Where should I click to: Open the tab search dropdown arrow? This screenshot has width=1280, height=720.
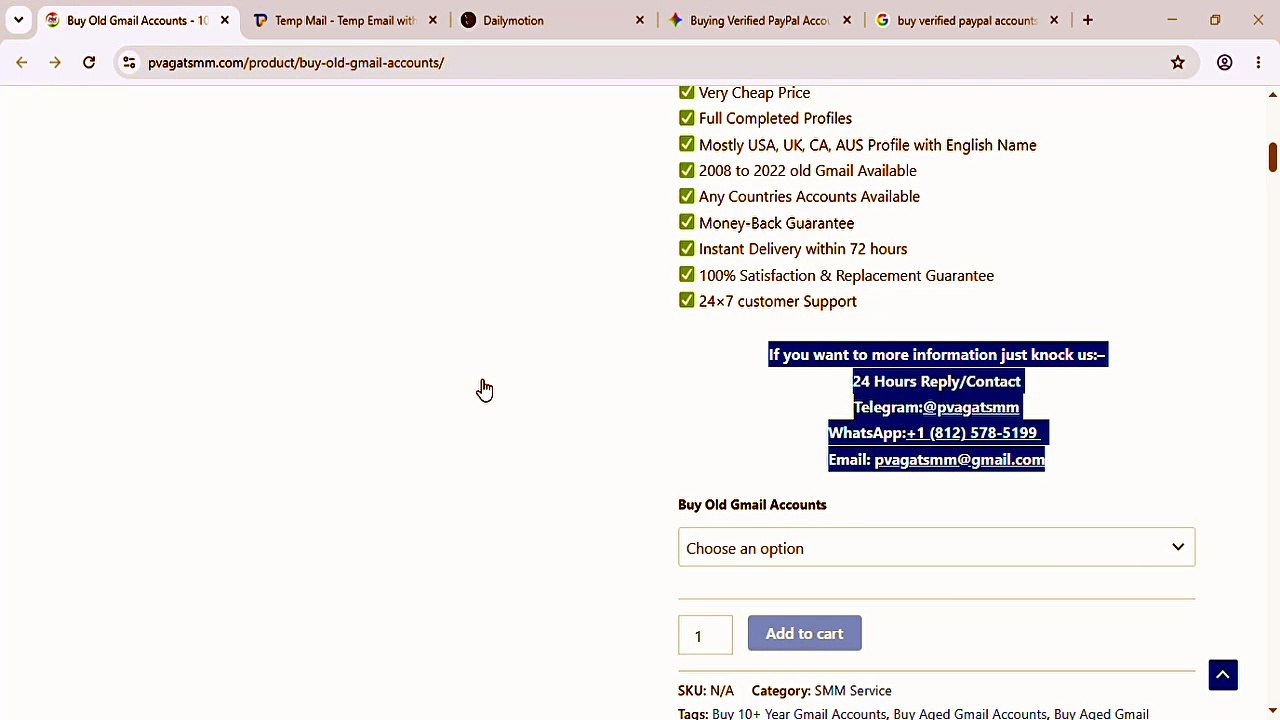point(18,20)
